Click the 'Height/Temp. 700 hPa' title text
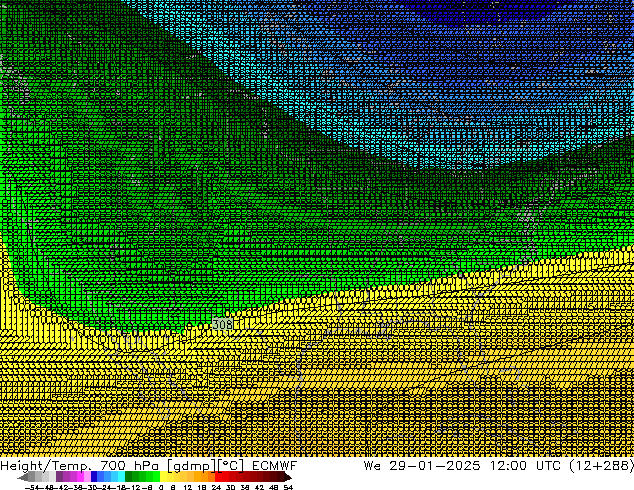Viewport: 634px width, 490px height. pos(79,466)
